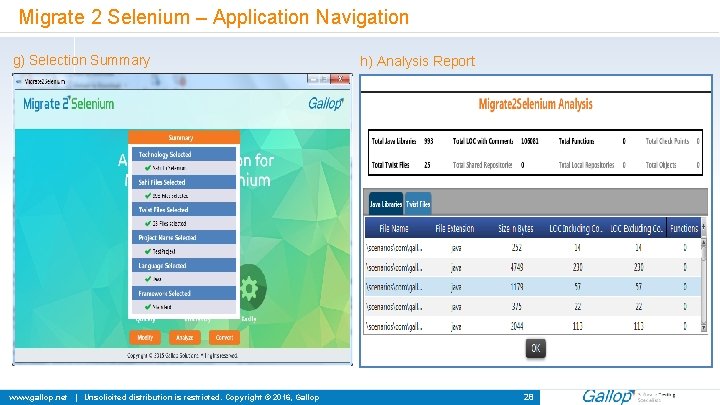Click the green gear icon behind the Summary panel

(x=251, y=288)
